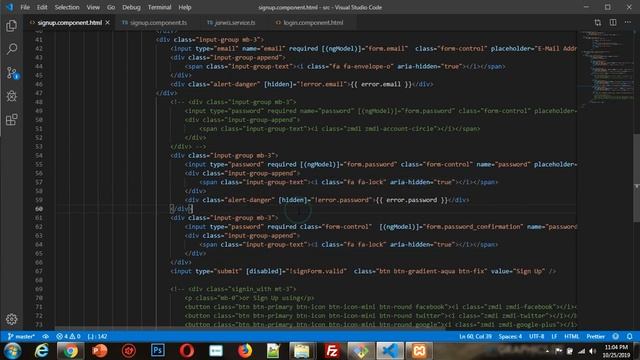Select the third editor tab, the .ts service file
The image size is (640, 360).
(231, 22)
